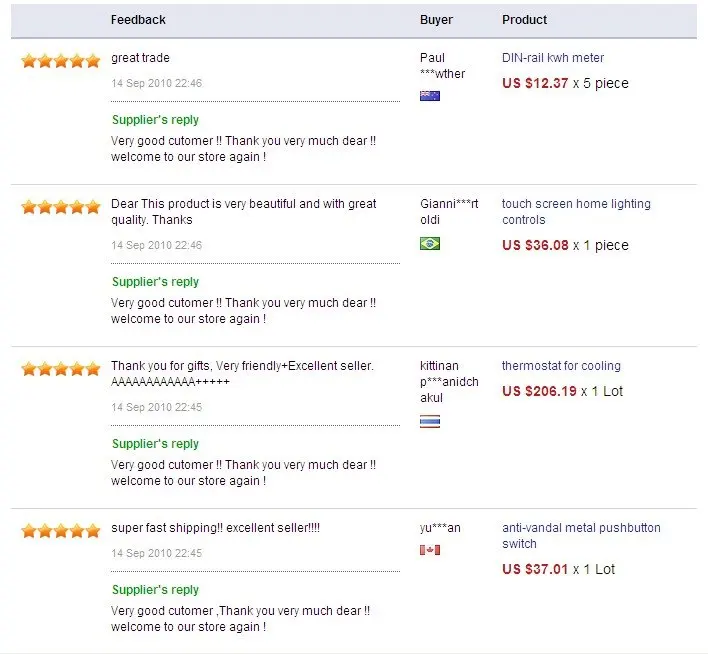Viewport: 708px width, 654px height.
Task: Click the Brazil flag under Gianni
Action: point(430,243)
